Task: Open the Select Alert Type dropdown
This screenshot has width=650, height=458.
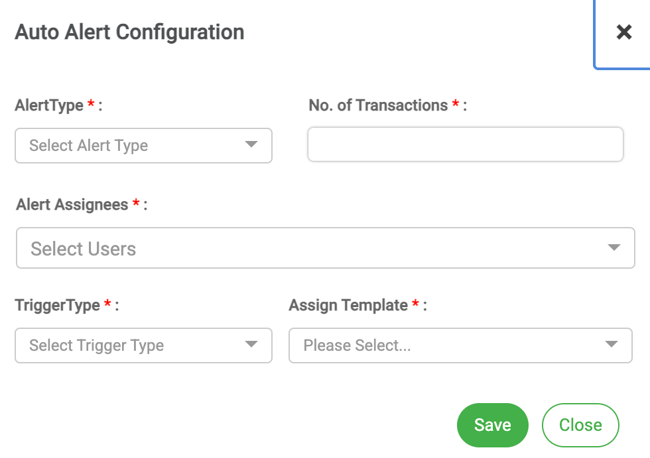Action: [x=143, y=145]
